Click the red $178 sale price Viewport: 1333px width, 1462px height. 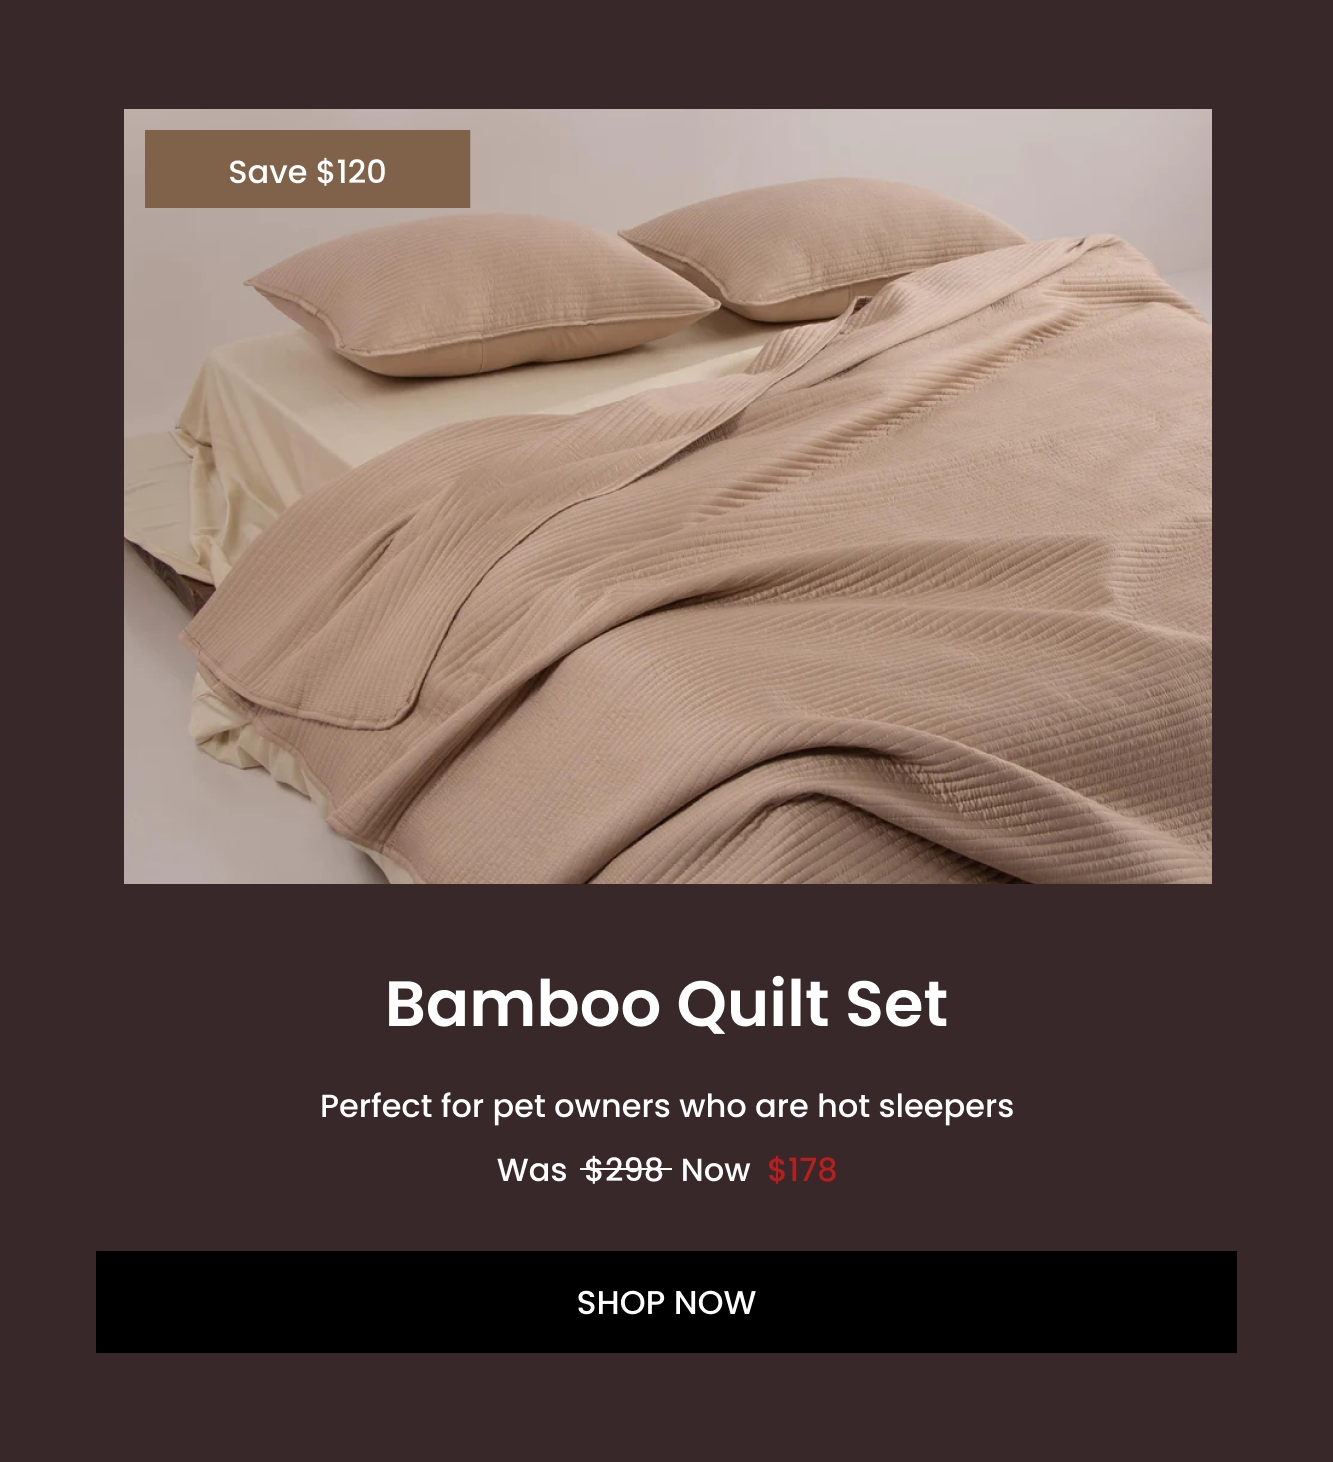tap(802, 1169)
